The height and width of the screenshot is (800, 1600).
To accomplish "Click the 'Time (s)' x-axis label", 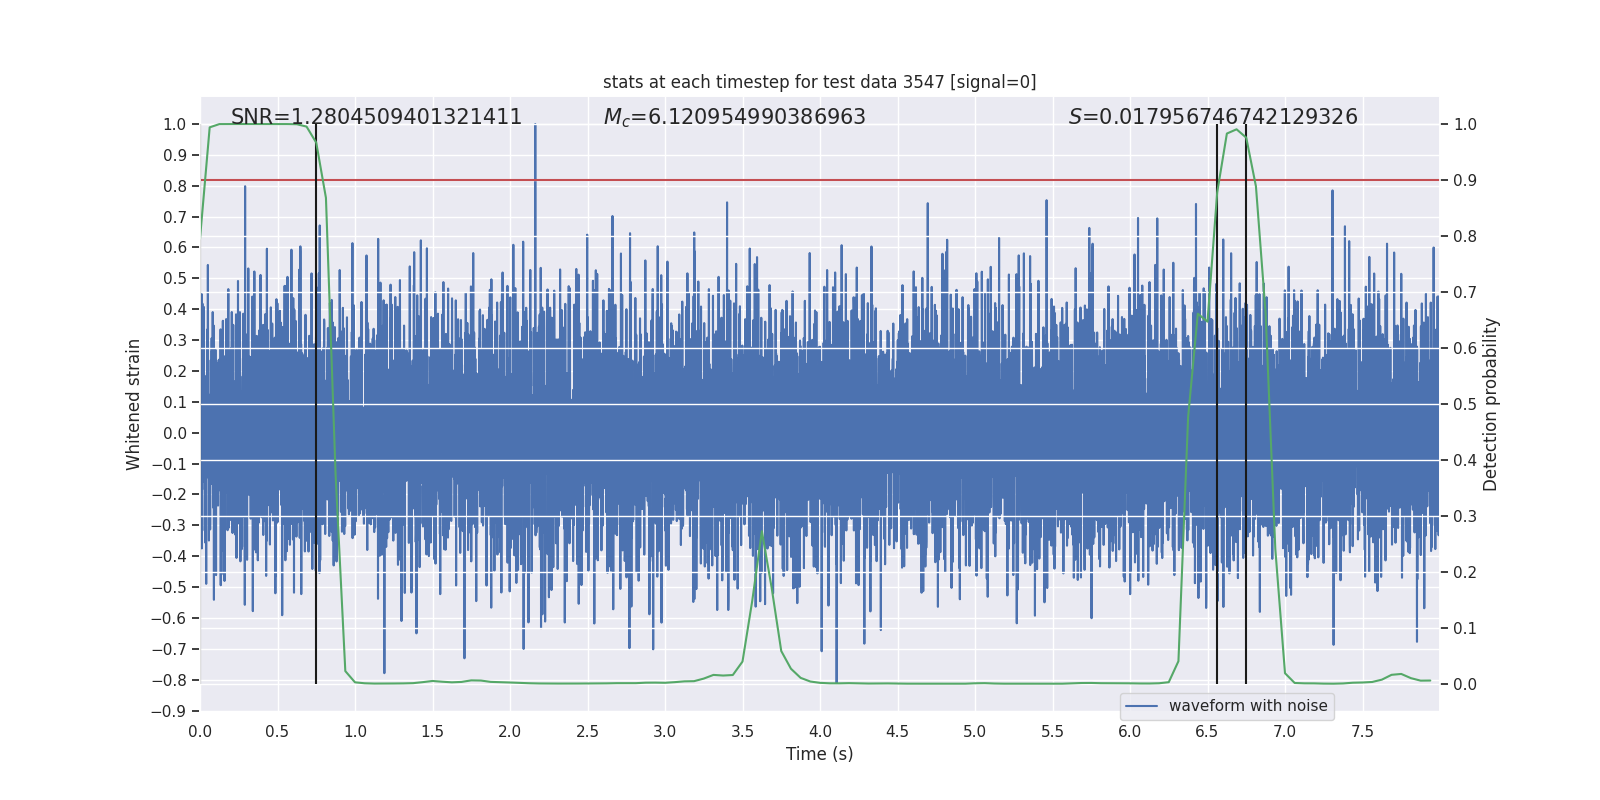I will coord(819,754).
